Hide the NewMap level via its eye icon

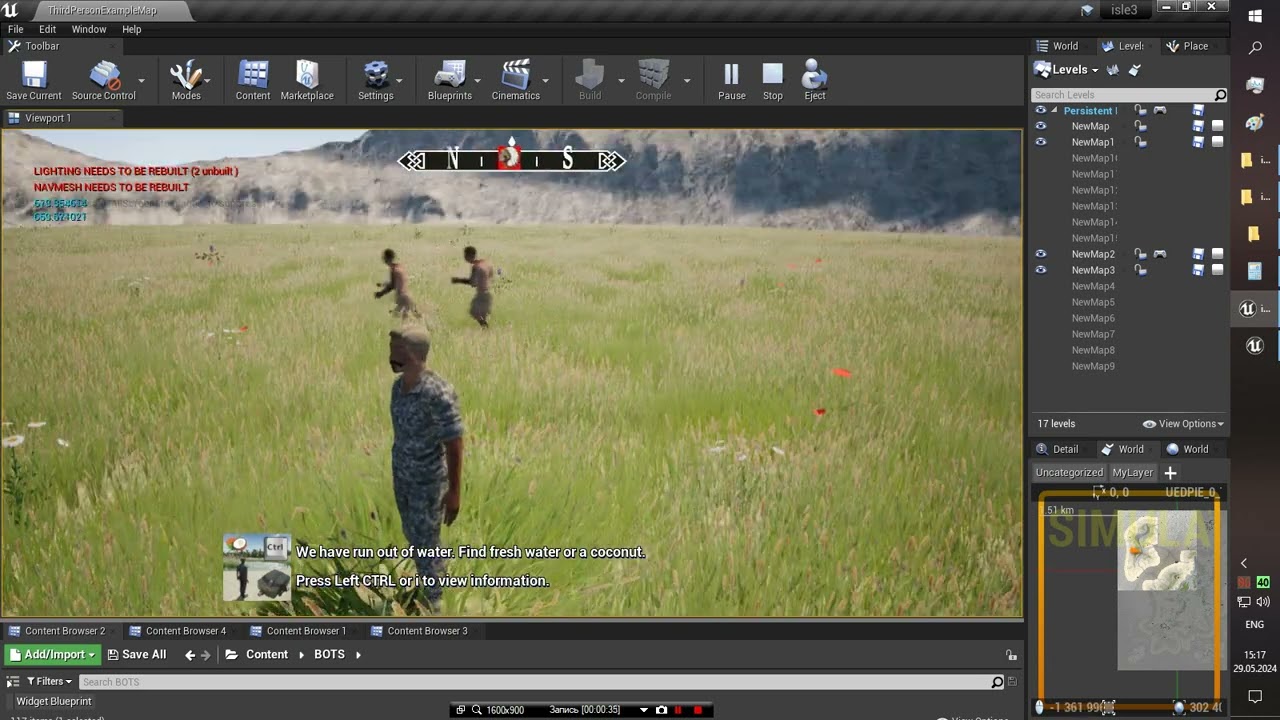point(1041,126)
